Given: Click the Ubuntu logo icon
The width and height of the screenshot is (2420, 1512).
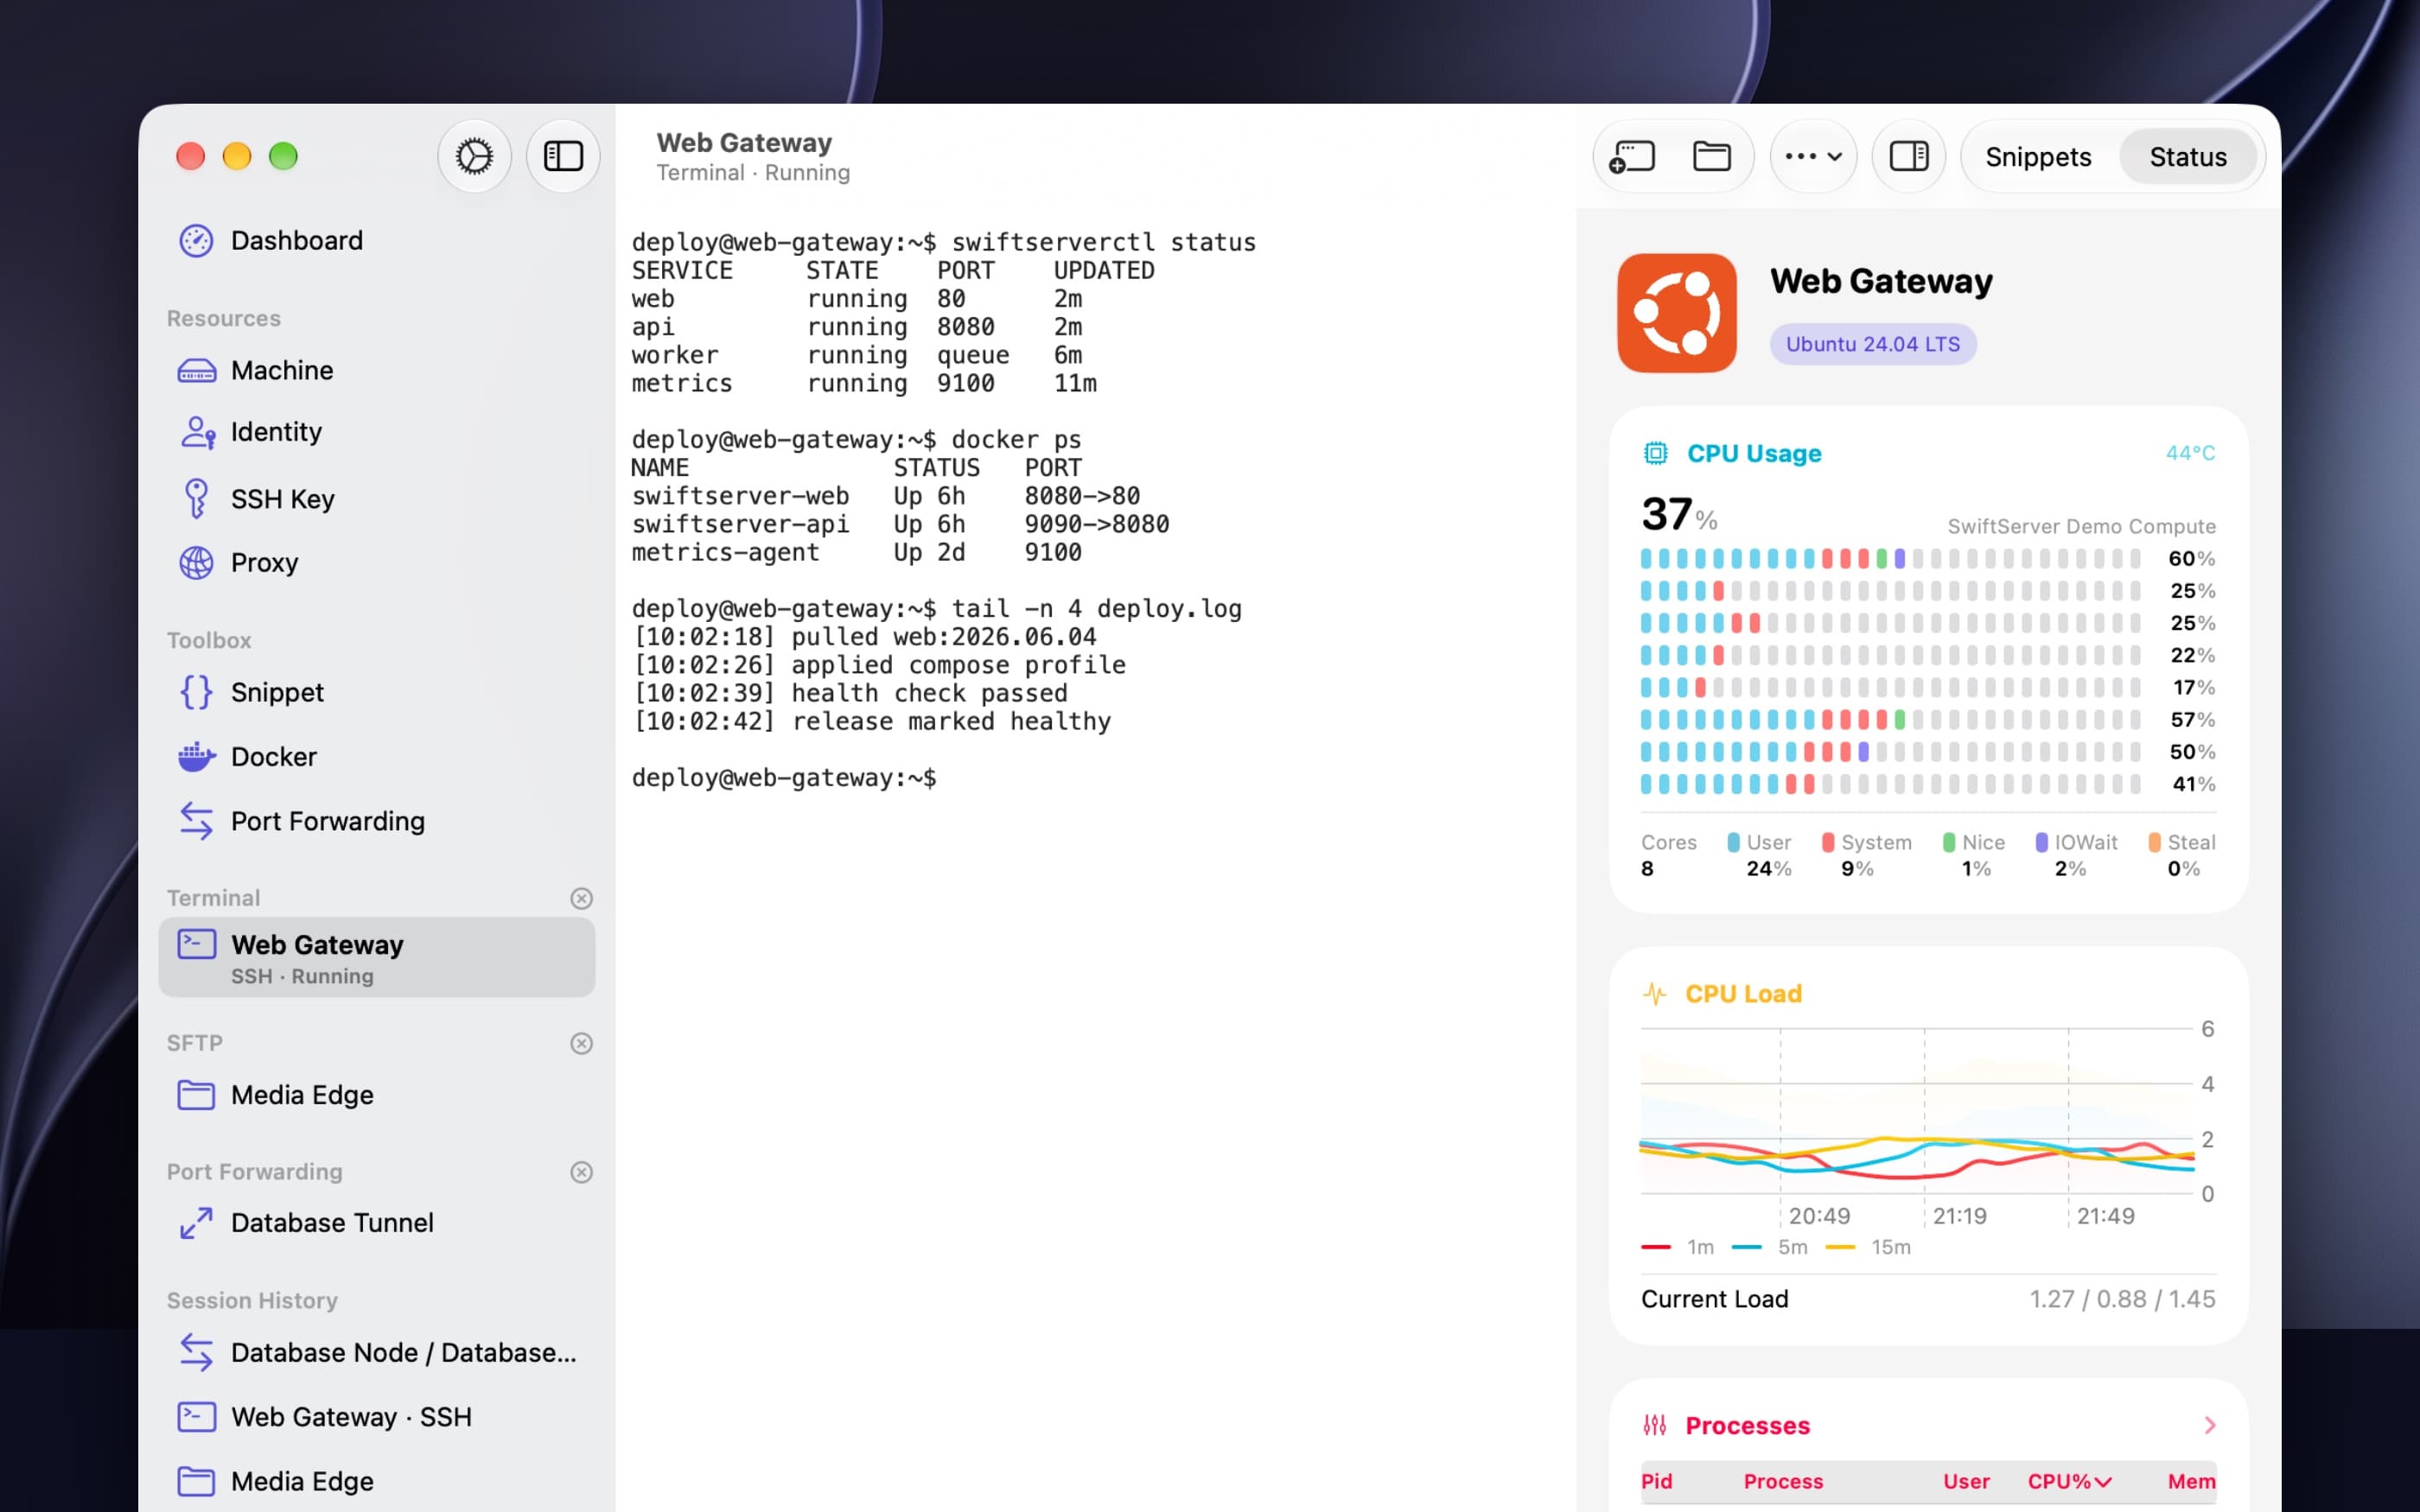Looking at the screenshot, I should 1676,313.
